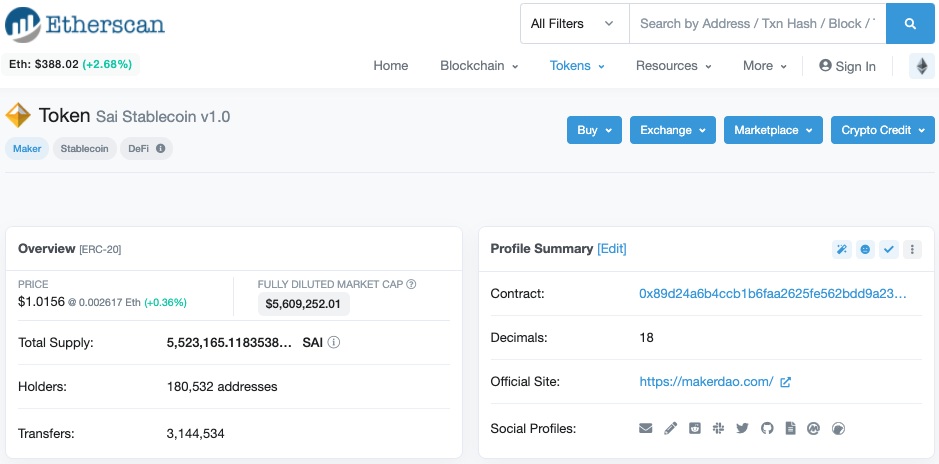Viewport: 939px width, 464px height.
Task: Open the Slack social profile icon
Action: pyautogui.click(x=719, y=428)
